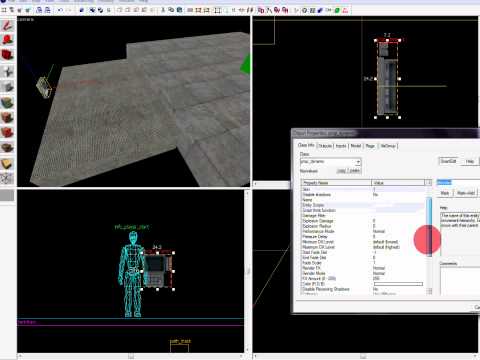Screen dimensions: 480x360
Task: Click the property list scroll down arrow
Action: coord(429,291)
